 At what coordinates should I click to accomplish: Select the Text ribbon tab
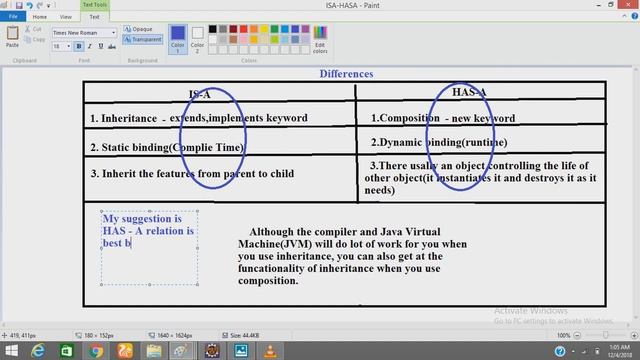[x=94, y=17]
